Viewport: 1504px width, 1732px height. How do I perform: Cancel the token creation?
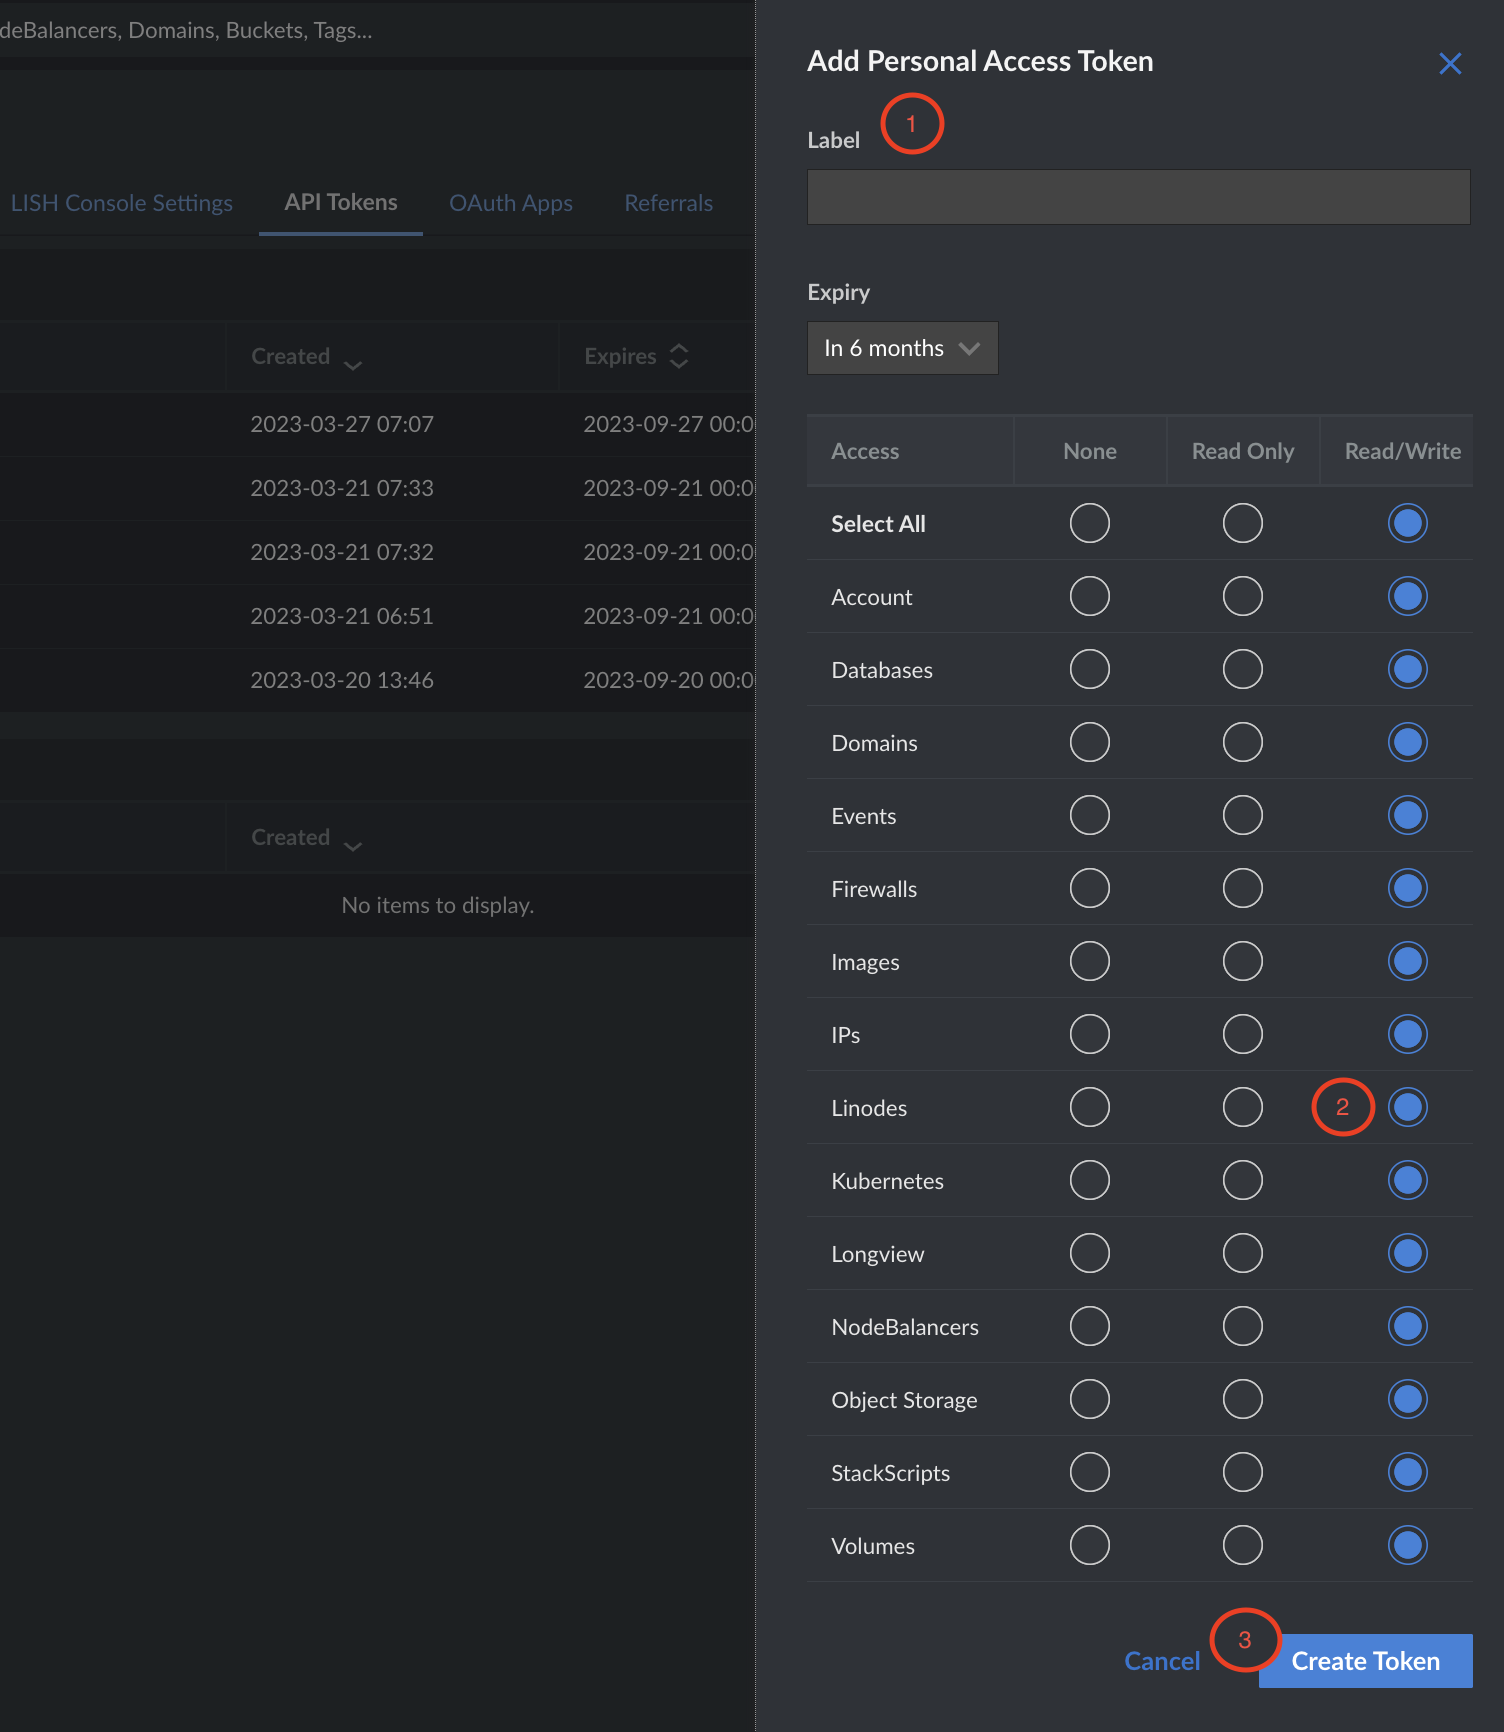tap(1162, 1661)
